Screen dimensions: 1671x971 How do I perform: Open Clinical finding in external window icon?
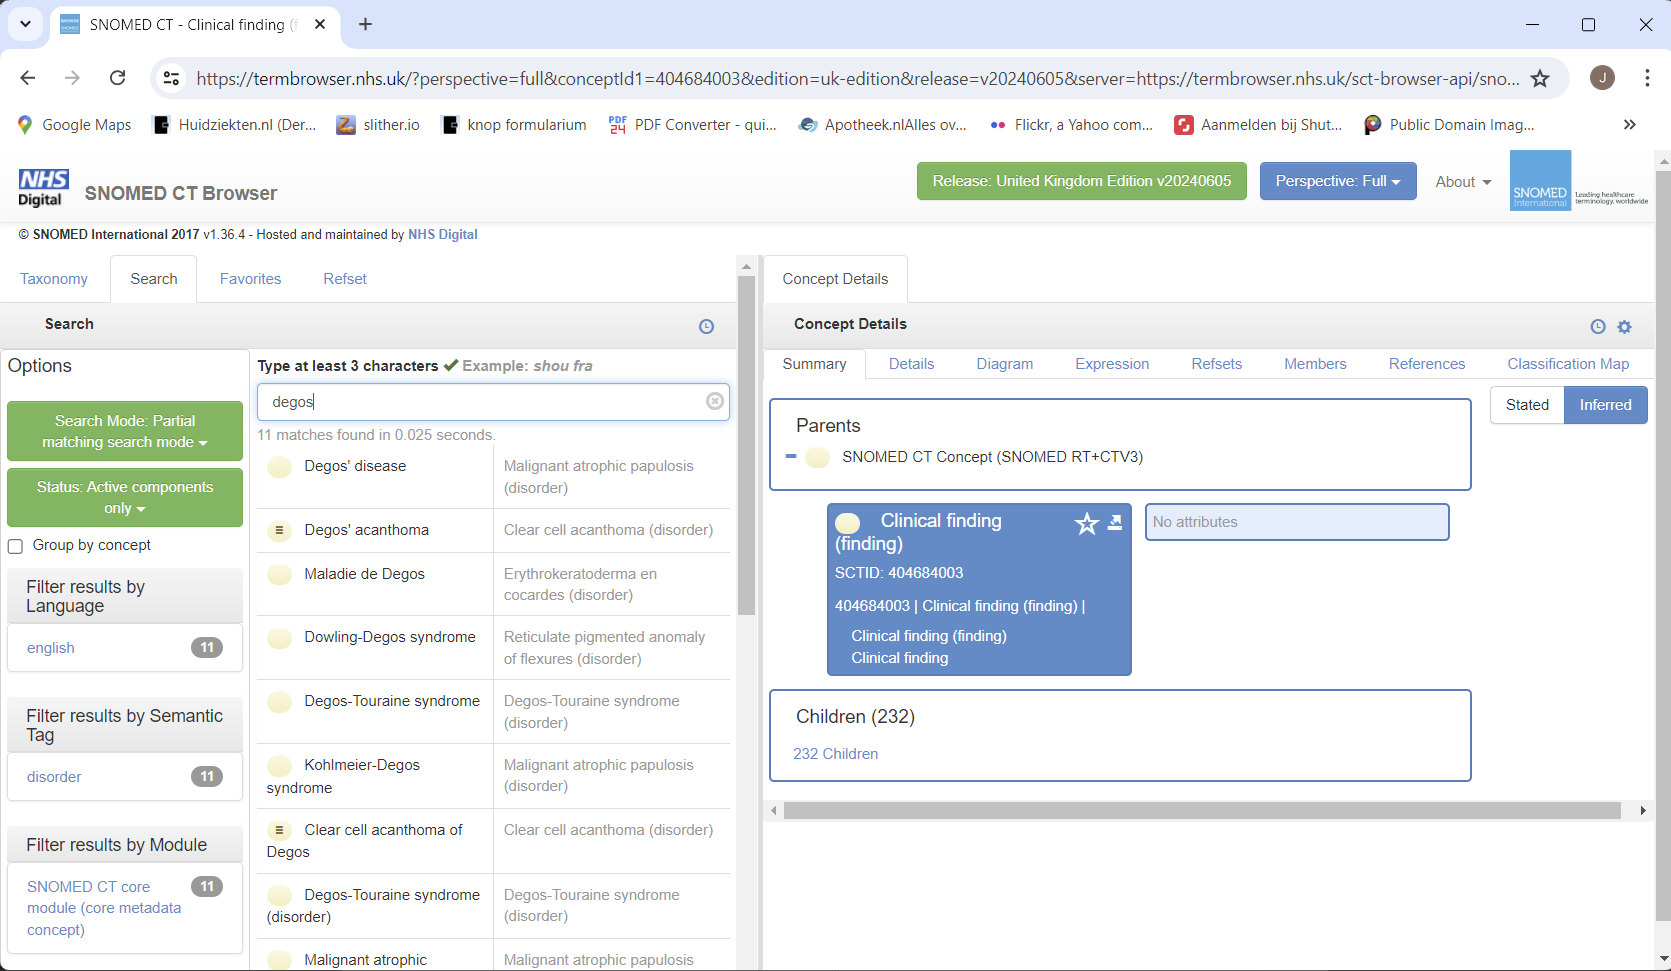1114,522
